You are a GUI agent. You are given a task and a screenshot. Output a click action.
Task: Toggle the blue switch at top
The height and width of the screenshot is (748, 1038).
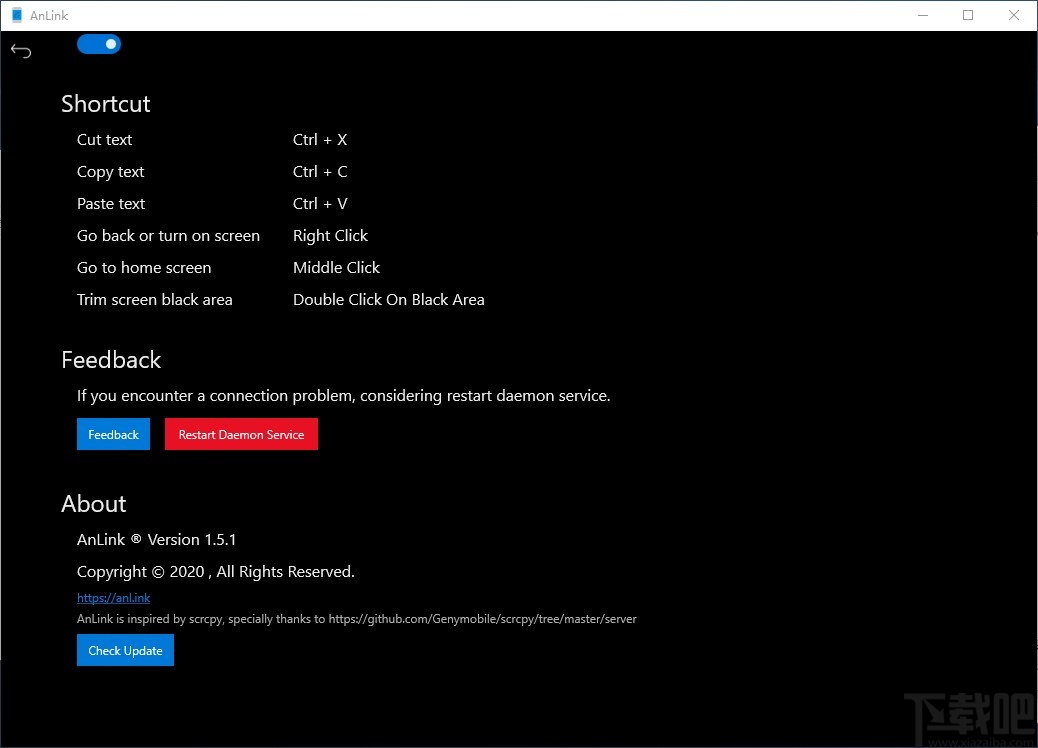pos(99,44)
